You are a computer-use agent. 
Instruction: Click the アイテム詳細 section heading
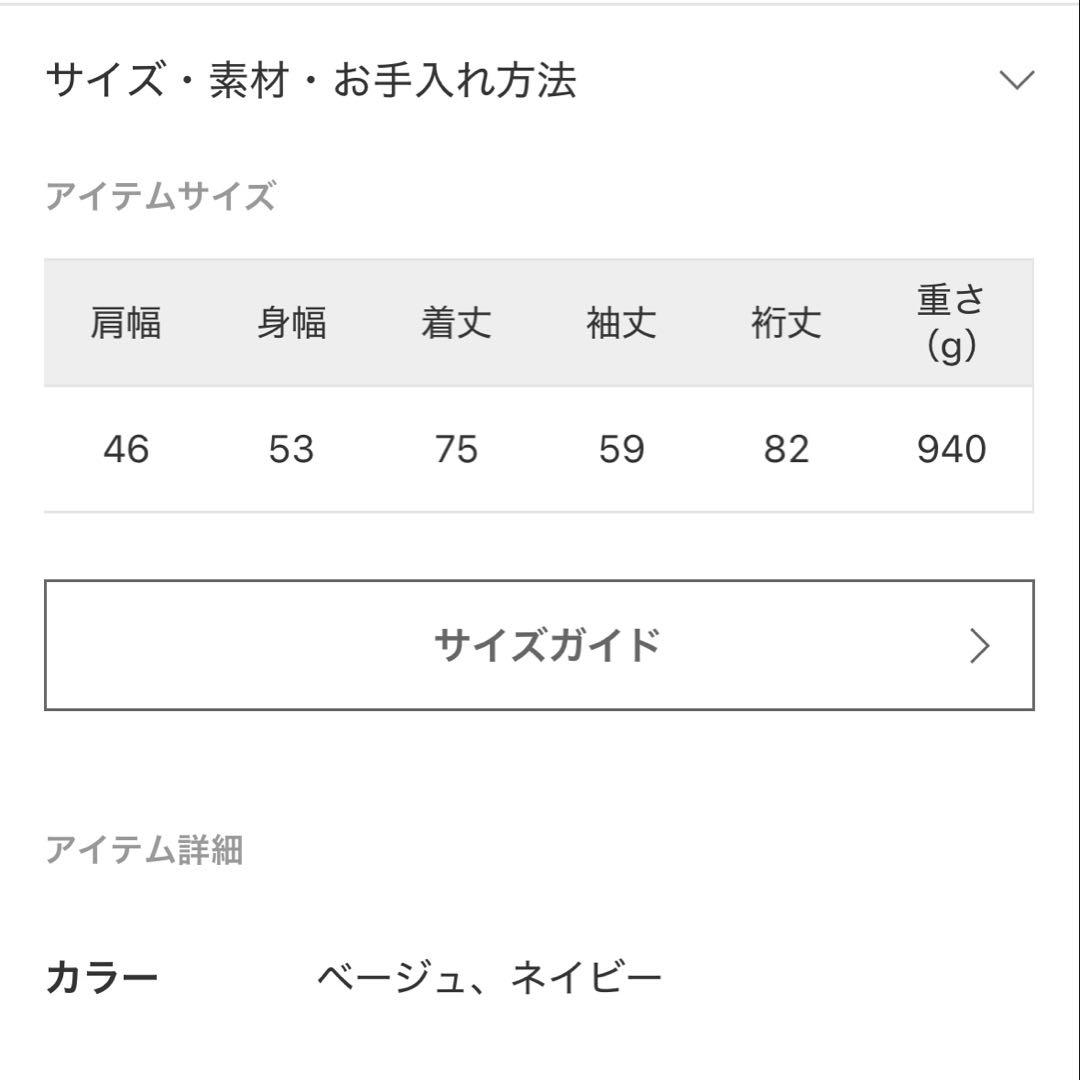click(145, 849)
